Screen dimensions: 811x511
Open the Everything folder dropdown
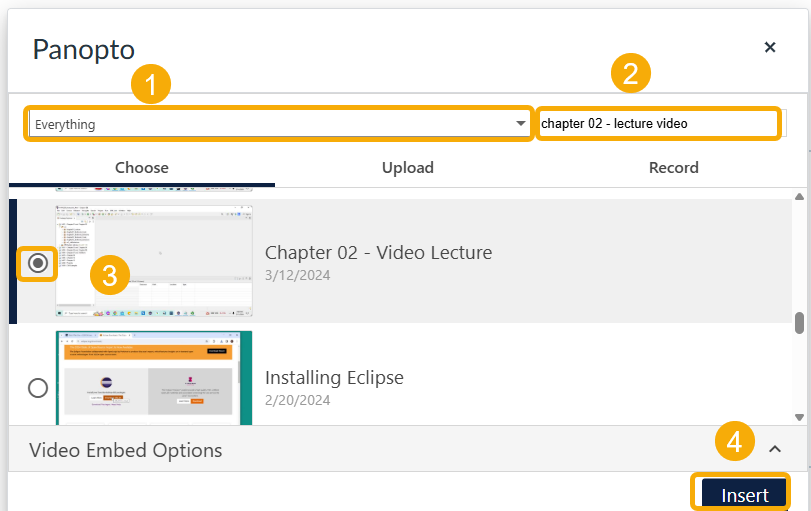tap(279, 124)
